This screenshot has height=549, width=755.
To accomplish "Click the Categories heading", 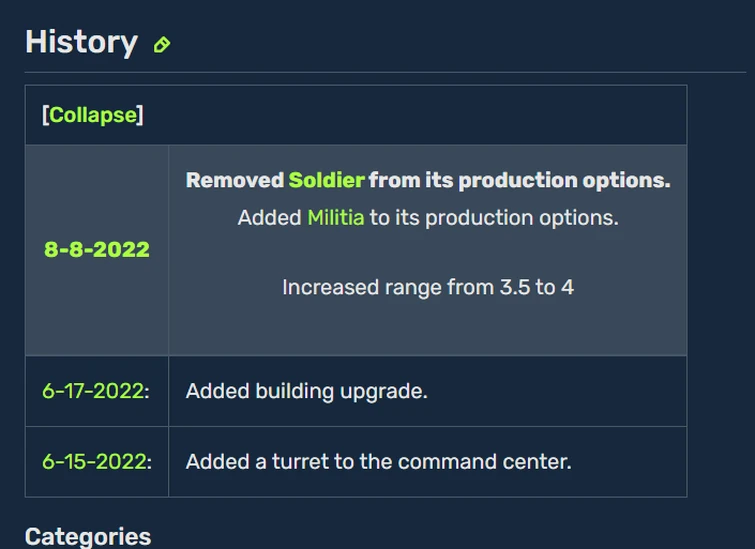I will tap(88, 536).
